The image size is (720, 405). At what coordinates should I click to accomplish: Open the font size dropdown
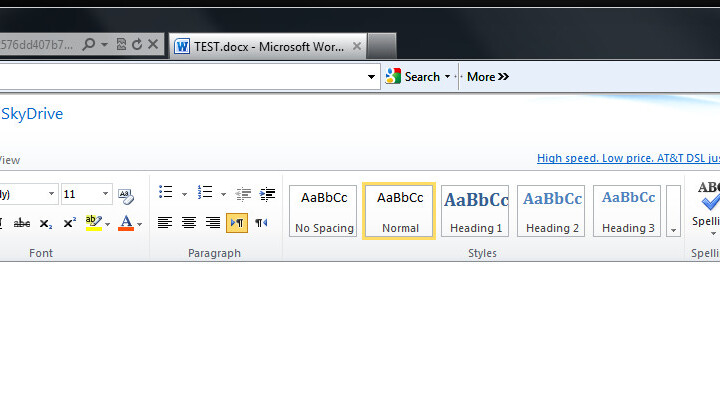point(105,194)
